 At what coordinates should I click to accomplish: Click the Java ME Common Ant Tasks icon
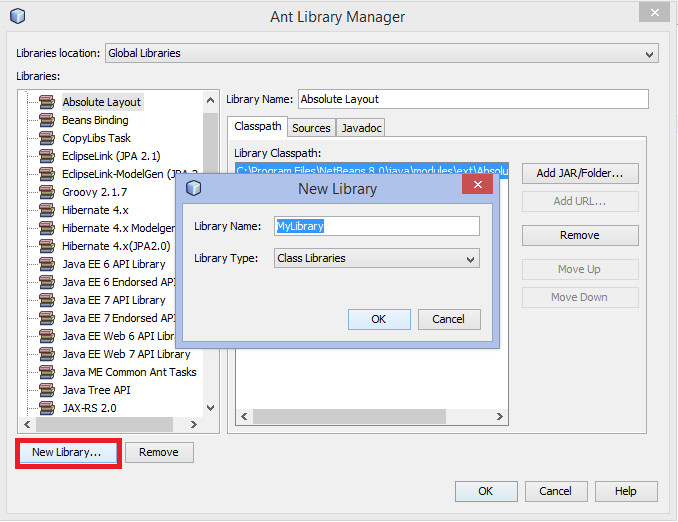[45, 372]
